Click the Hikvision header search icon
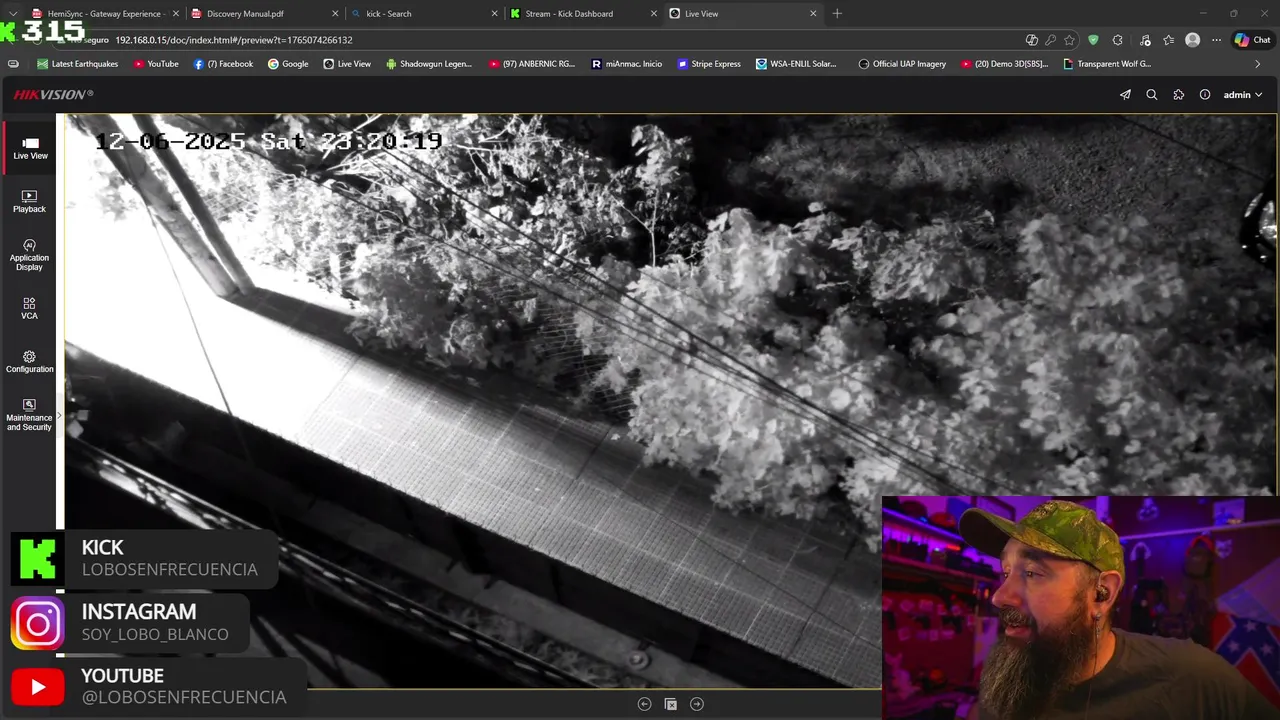This screenshot has height=720, width=1280. tap(1152, 95)
